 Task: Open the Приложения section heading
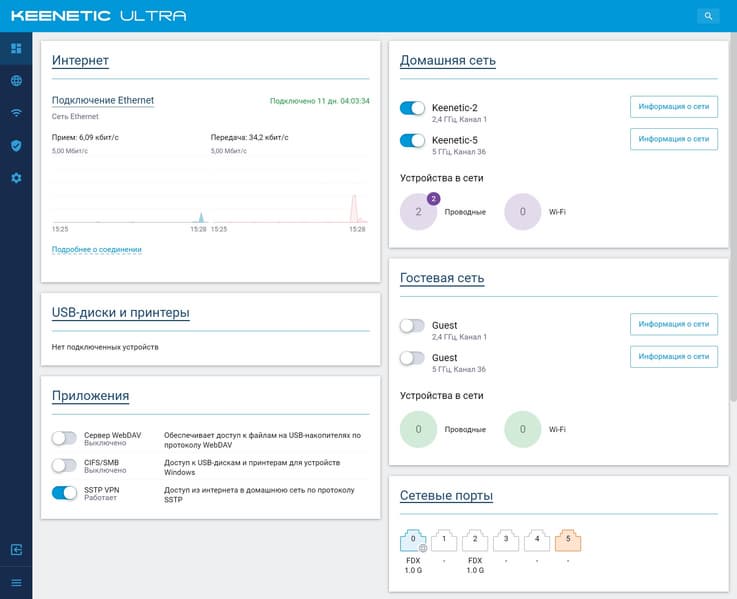pyautogui.click(x=90, y=396)
